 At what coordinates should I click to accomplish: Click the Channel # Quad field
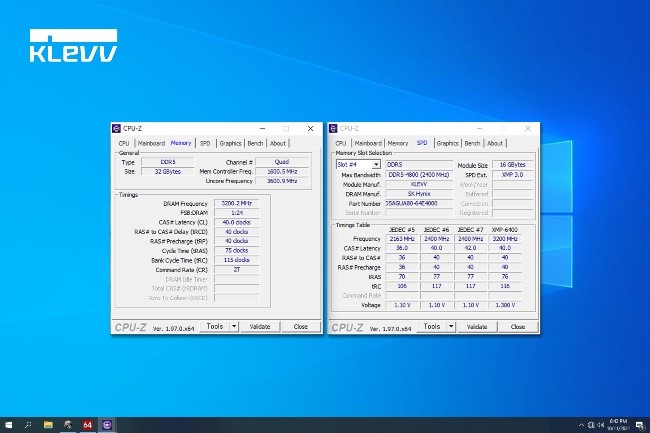(282, 162)
